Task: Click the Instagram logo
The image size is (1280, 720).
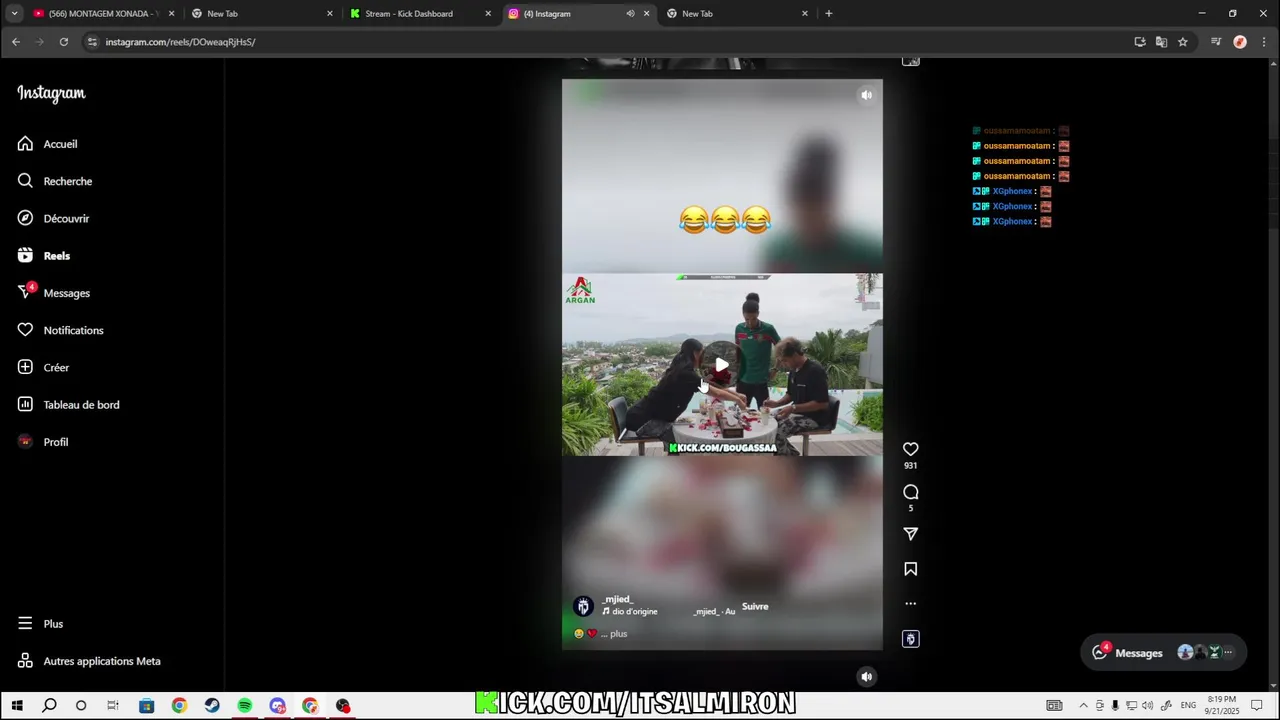Action: click(51, 93)
